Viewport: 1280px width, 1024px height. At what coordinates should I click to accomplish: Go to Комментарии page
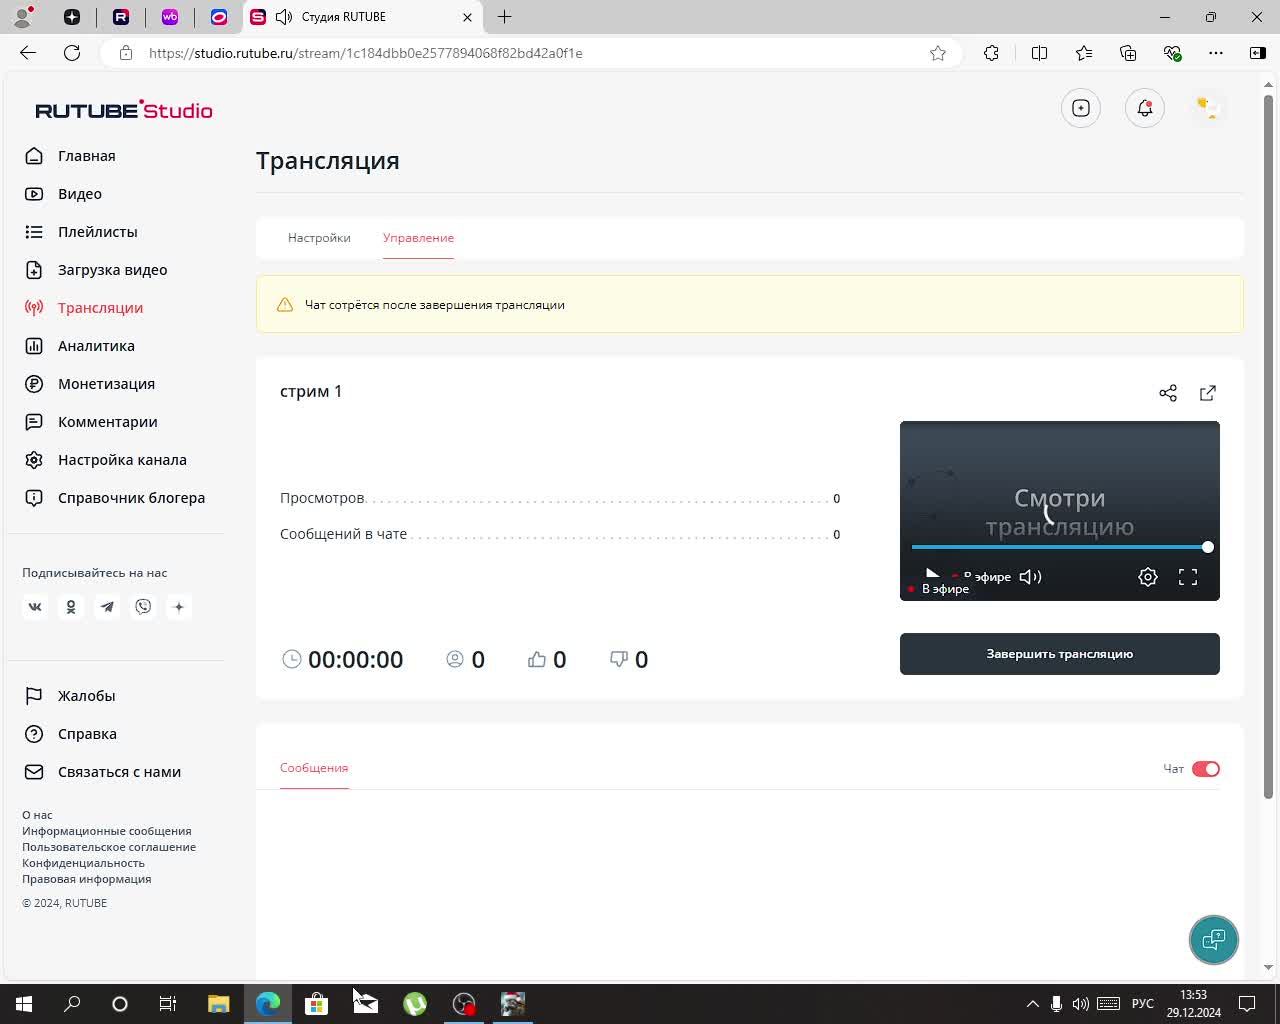tap(91, 422)
